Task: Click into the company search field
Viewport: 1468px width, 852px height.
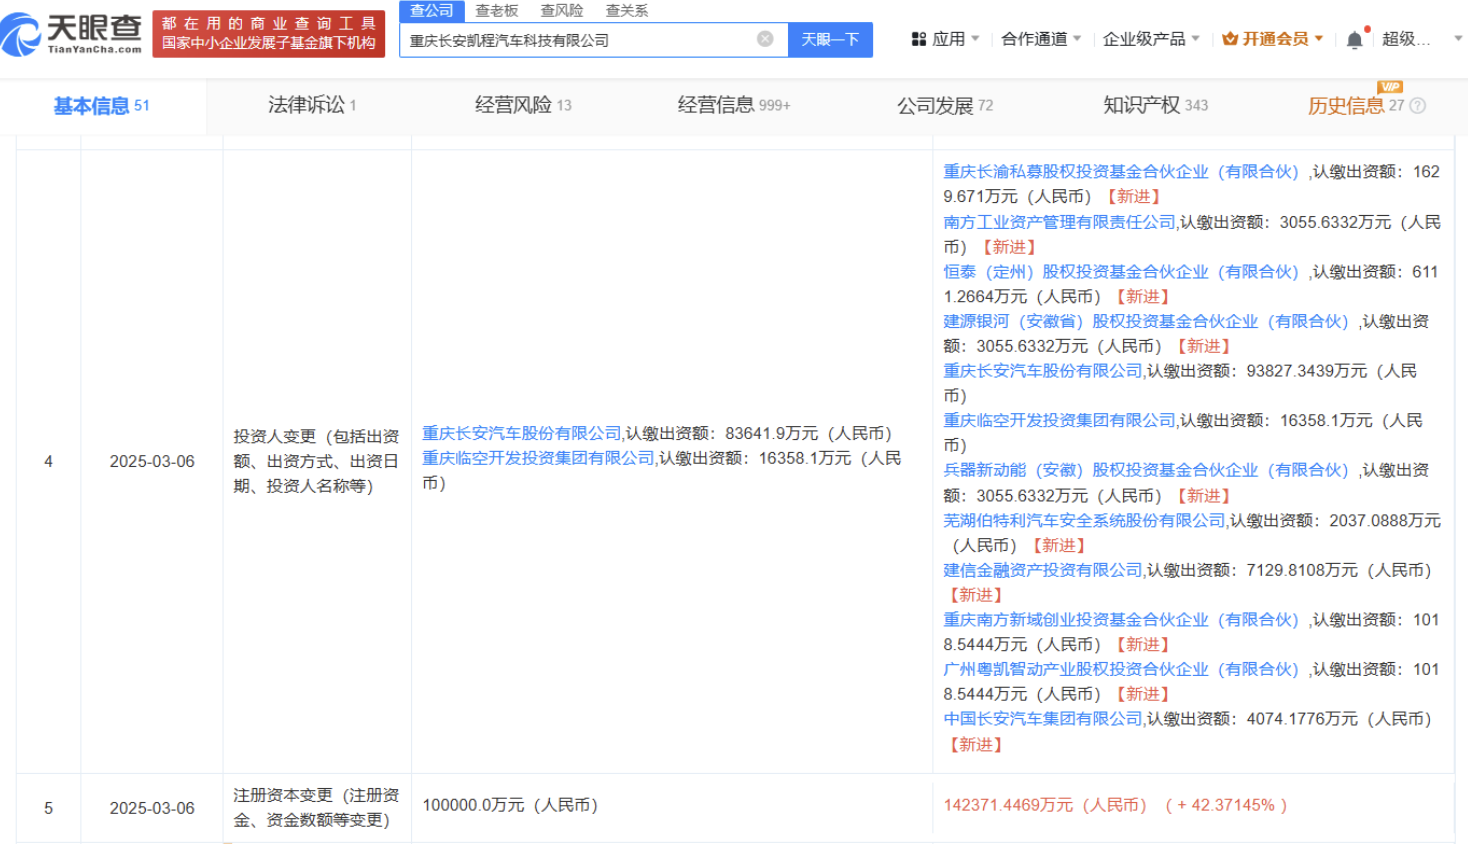Action: click(580, 40)
